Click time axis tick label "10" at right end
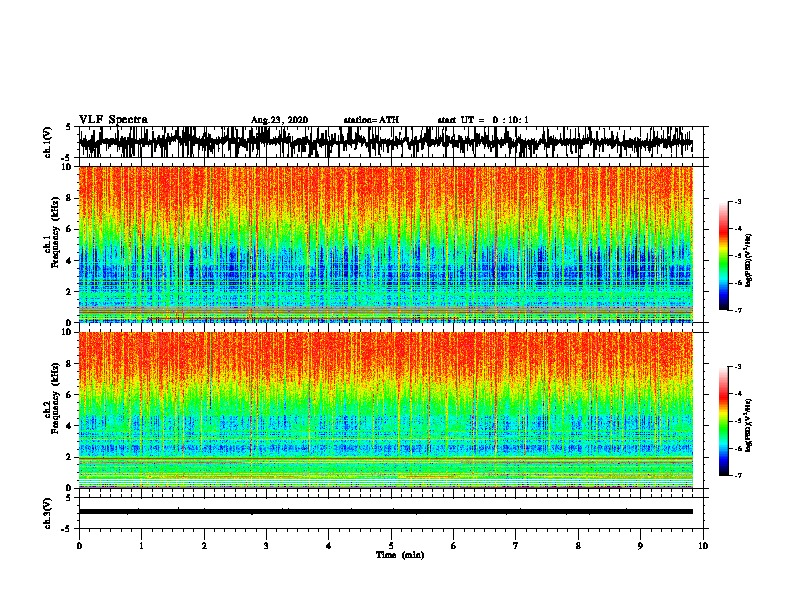Screen dimensions: 792x612 tap(703, 545)
